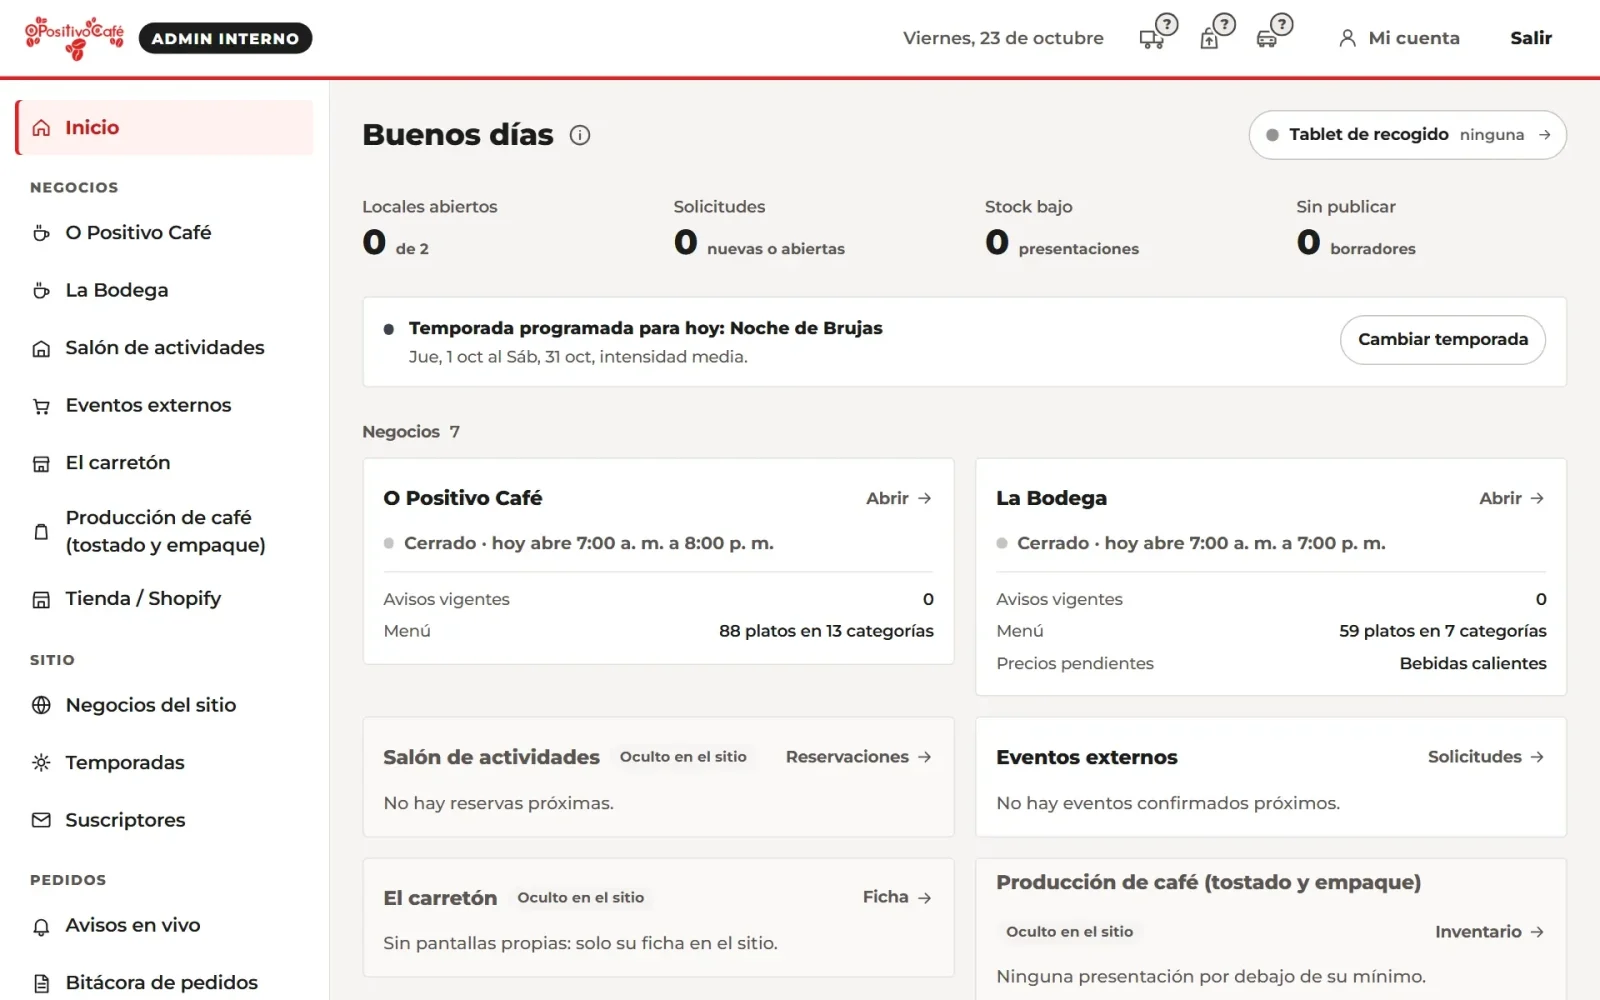Open O Positivo Café in sidebar
Image resolution: width=1600 pixels, height=1000 pixels.
(164, 233)
